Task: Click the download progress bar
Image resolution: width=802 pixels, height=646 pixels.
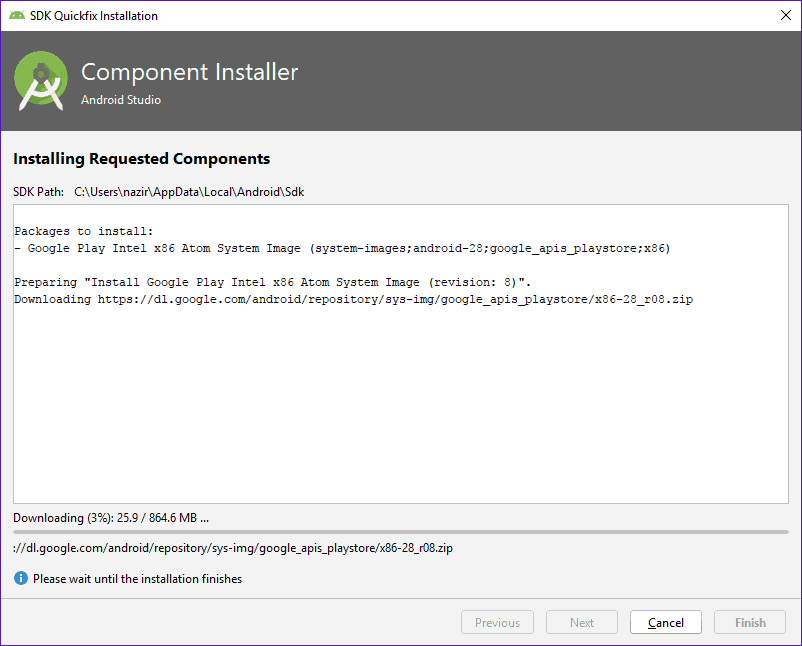Action: click(401, 532)
